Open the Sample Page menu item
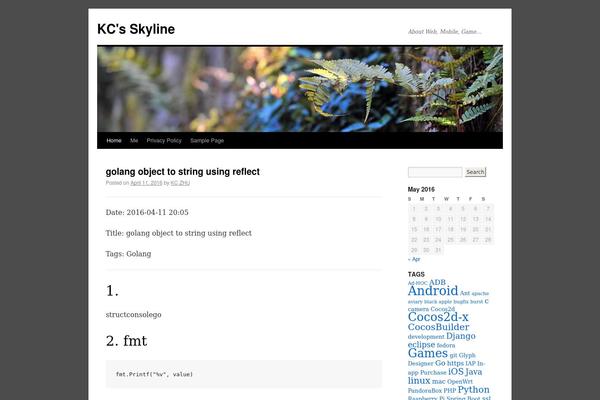 207,140
